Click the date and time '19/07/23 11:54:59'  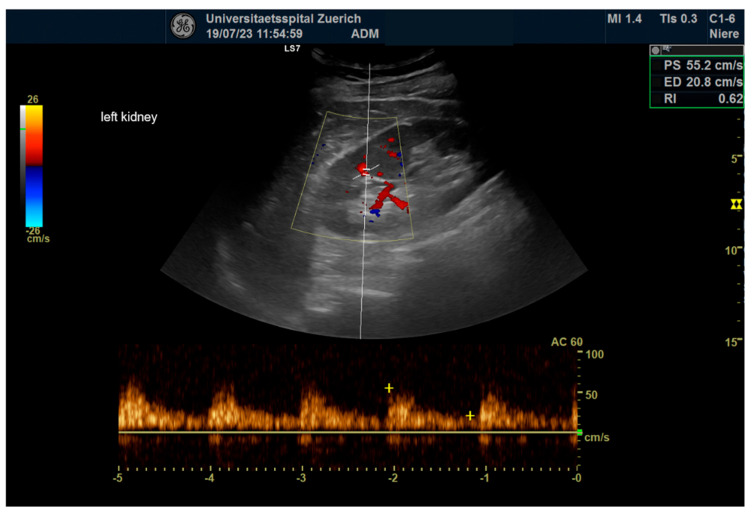coord(254,34)
